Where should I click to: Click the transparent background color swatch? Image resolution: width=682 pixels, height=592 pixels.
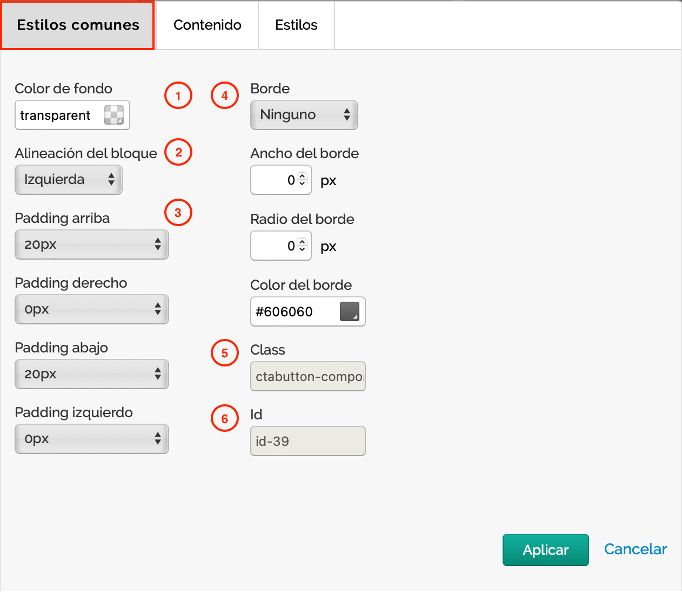coord(115,116)
